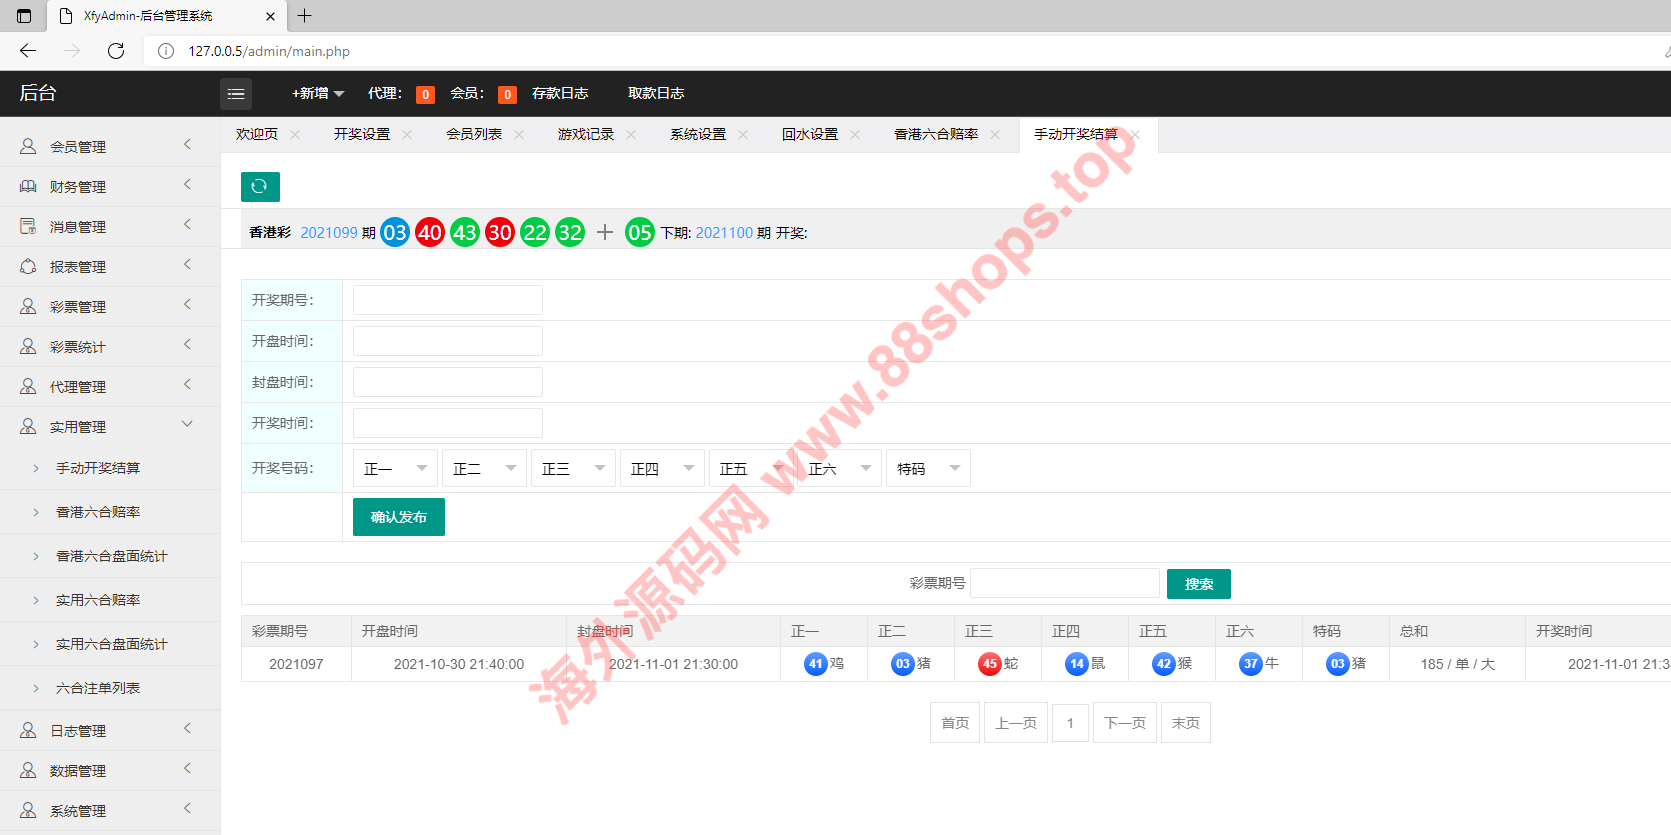Close the 开奖设置 tab
The width and height of the screenshot is (1671, 835).
tap(407, 135)
